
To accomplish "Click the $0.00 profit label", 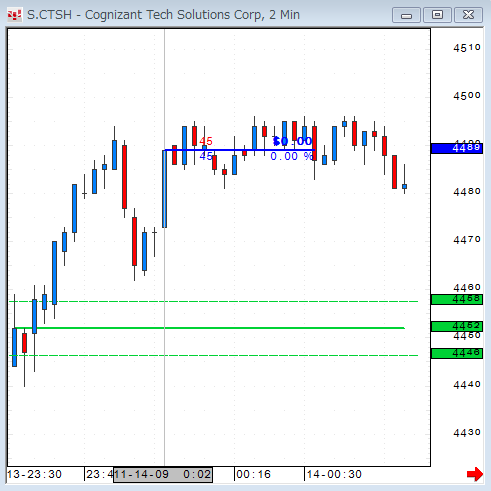I will (x=292, y=141).
